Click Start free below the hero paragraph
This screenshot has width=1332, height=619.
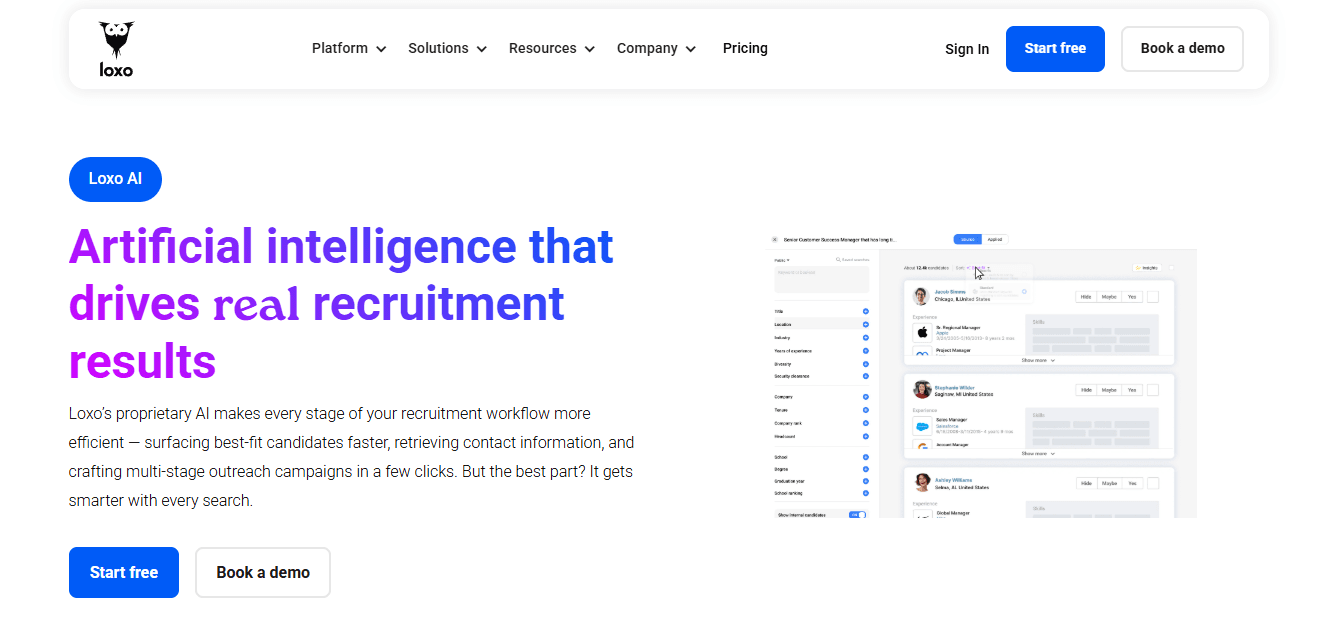[x=124, y=572]
